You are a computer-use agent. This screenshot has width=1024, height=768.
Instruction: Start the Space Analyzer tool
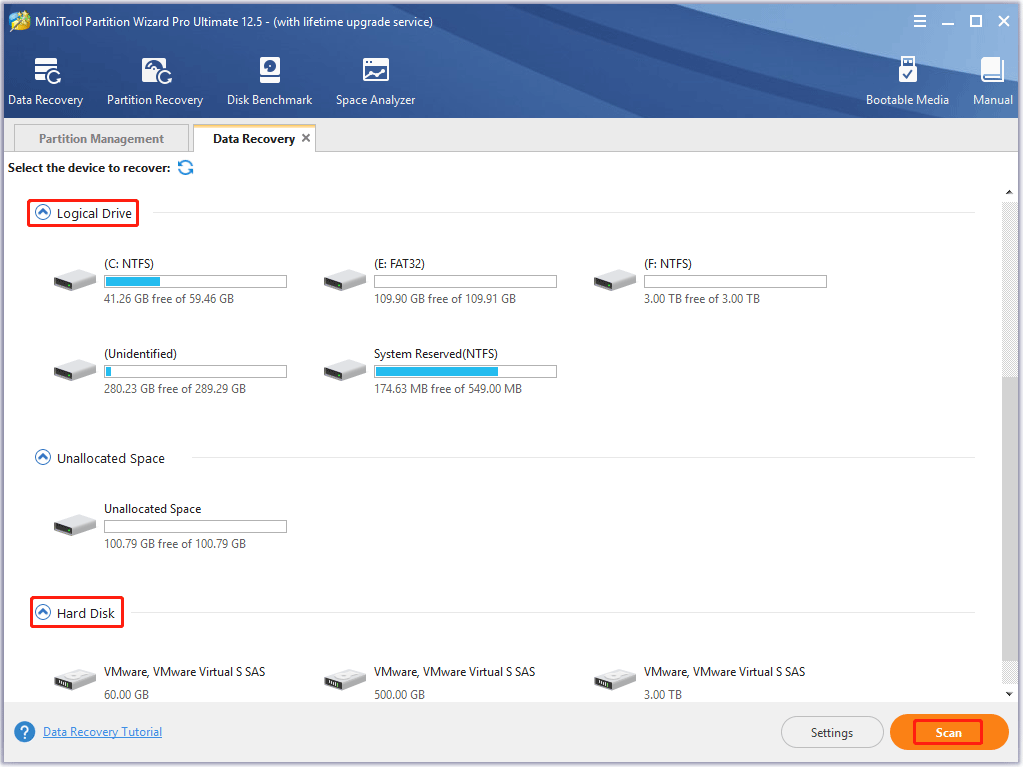pos(376,82)
